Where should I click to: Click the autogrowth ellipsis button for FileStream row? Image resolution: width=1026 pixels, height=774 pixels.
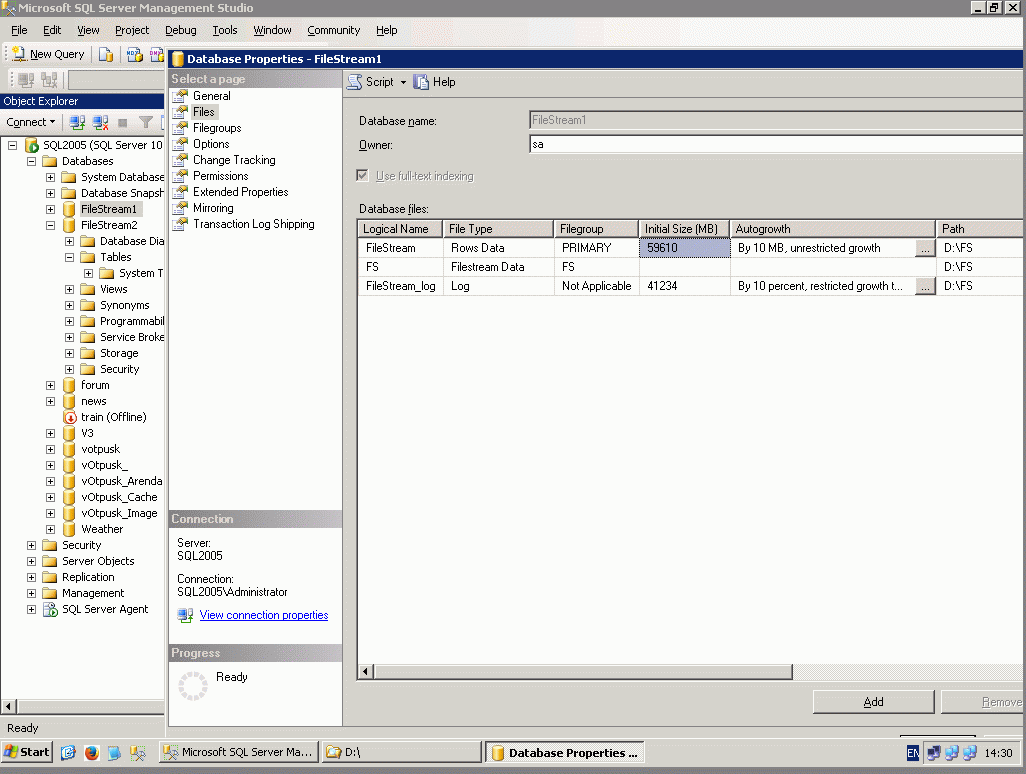pos(925,249)
